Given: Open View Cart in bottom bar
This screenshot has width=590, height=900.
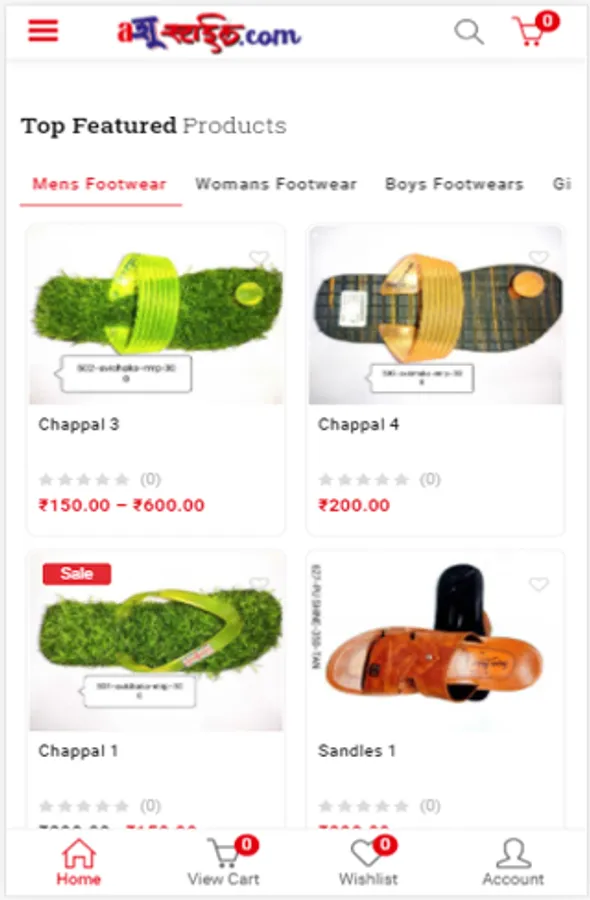Looking at the screenshot, I should click(x=224, y=862).
